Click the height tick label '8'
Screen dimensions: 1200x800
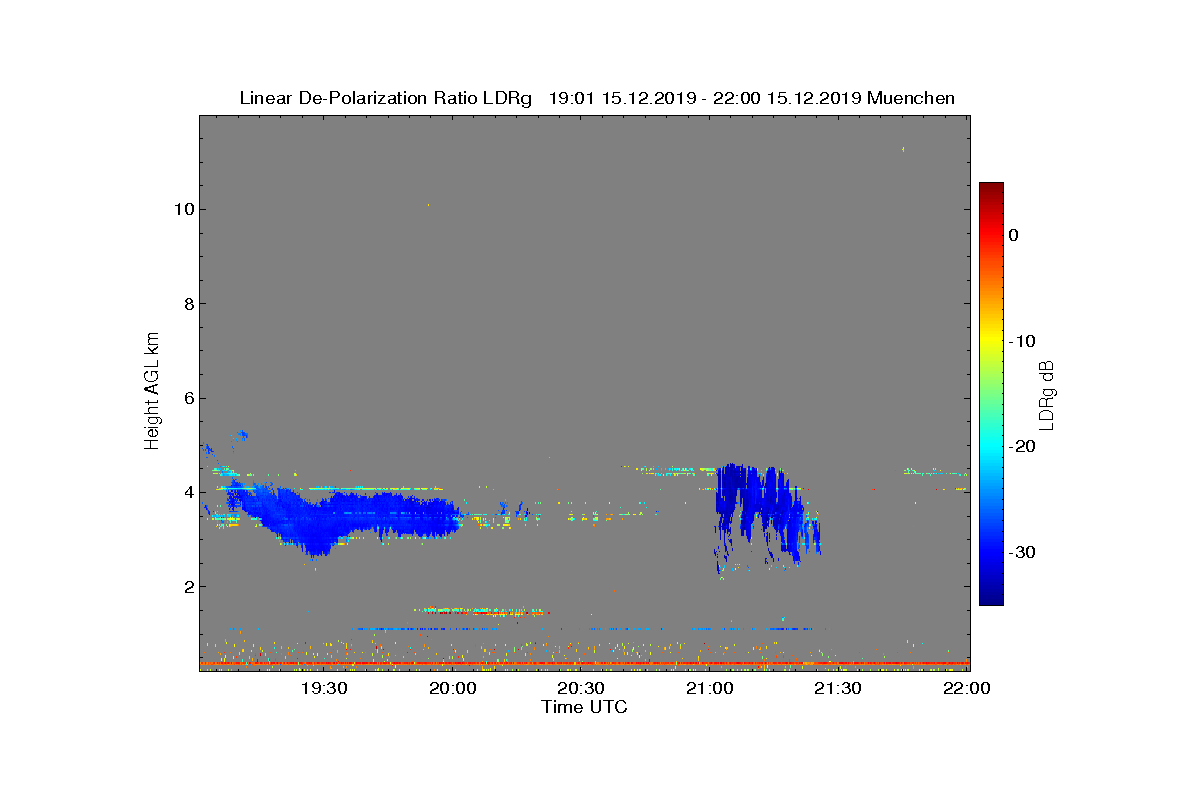point(188,304)
